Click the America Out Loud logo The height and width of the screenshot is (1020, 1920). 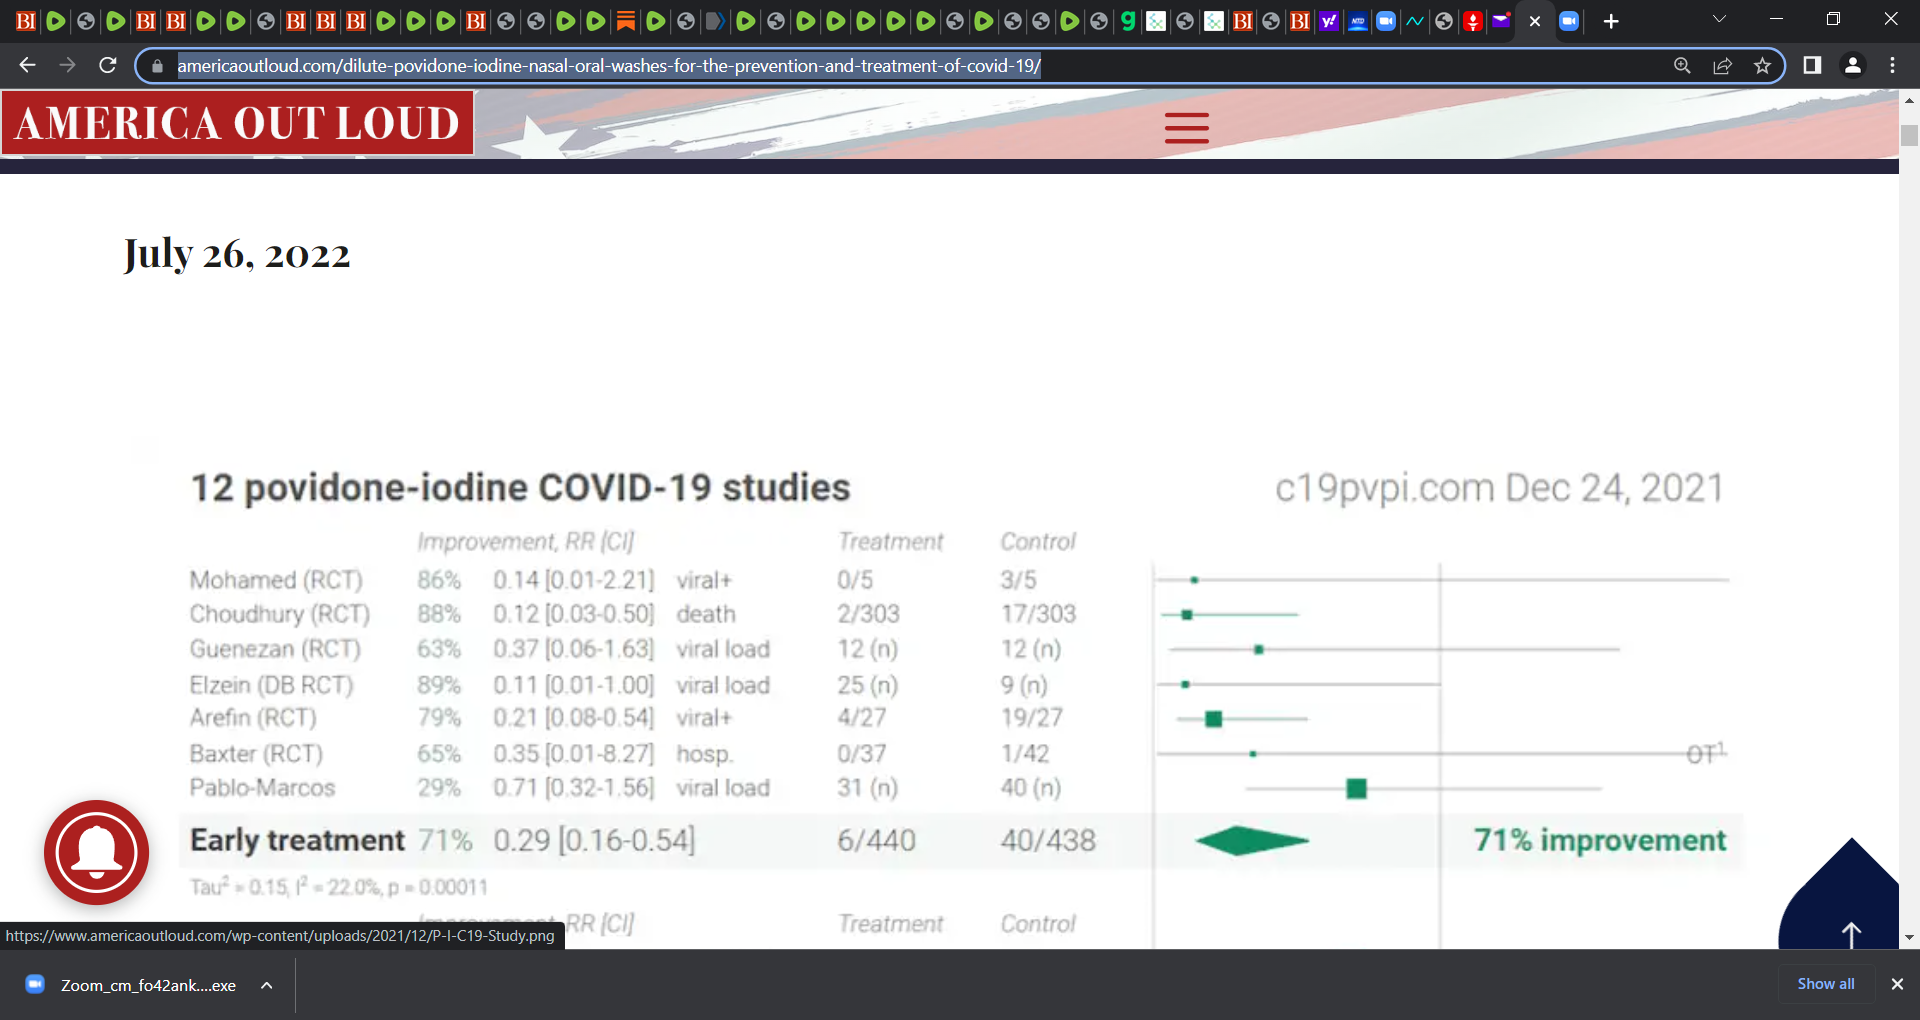pyautogui.click(x=237, y=123)
